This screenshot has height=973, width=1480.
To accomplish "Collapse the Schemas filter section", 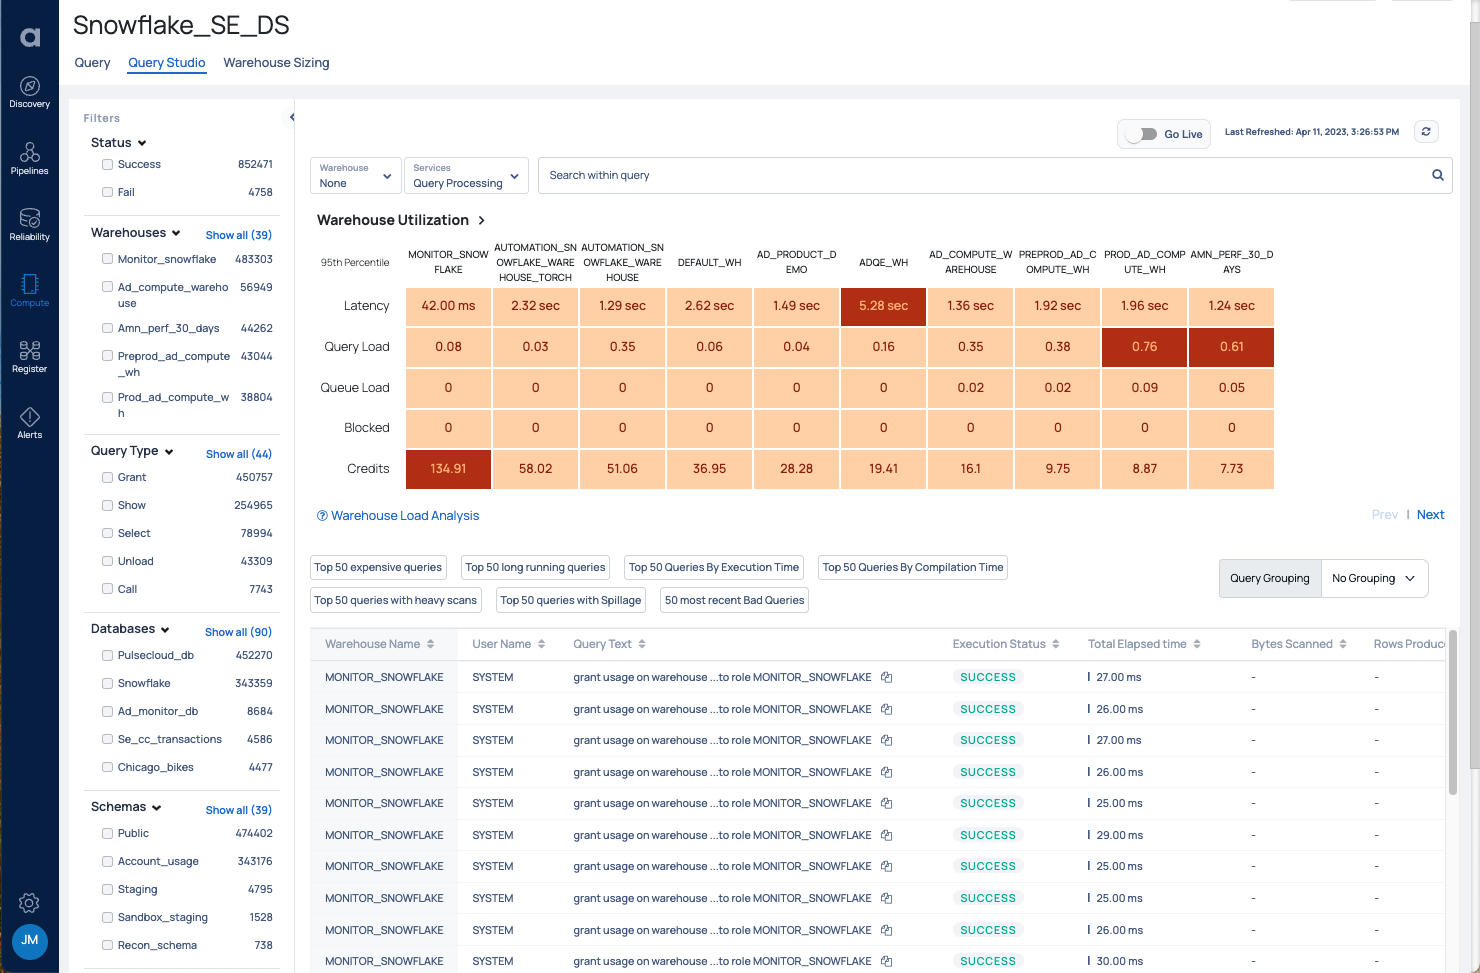I will point(157,808).
